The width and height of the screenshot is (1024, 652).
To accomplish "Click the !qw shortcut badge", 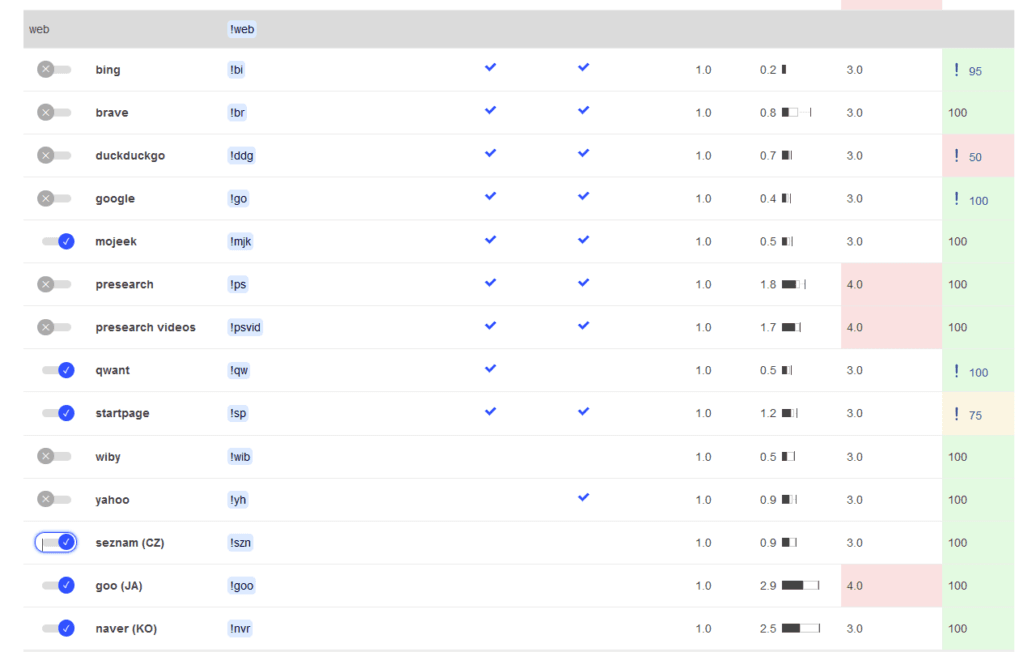I will pos(238,370).
